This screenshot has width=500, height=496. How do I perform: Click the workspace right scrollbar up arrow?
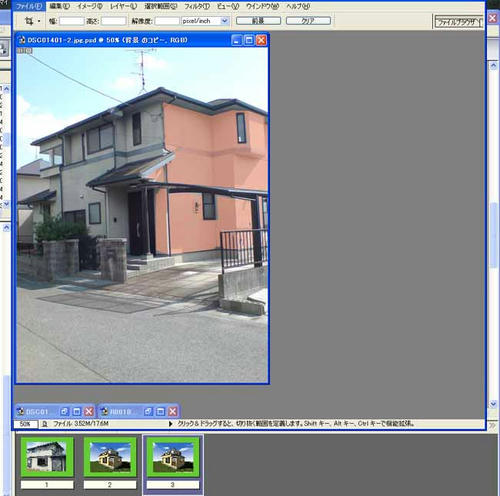coord(494,66)
